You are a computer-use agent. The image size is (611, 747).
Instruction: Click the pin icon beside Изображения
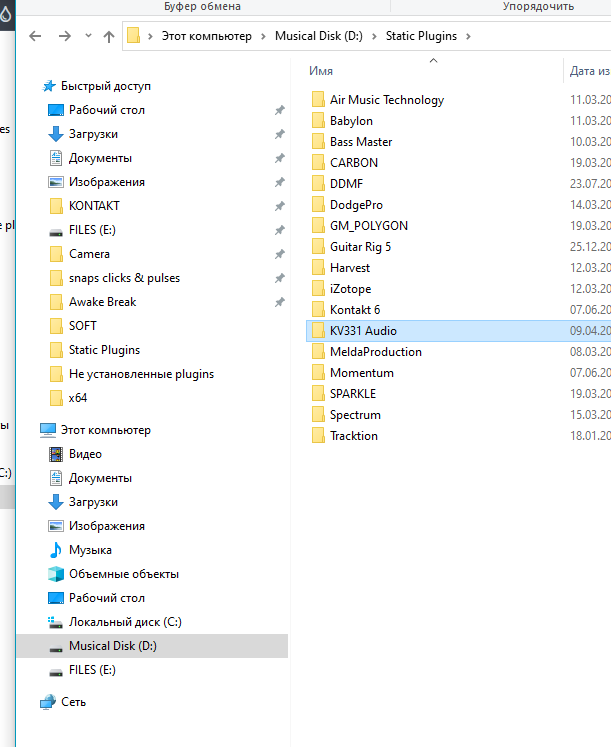280,182
